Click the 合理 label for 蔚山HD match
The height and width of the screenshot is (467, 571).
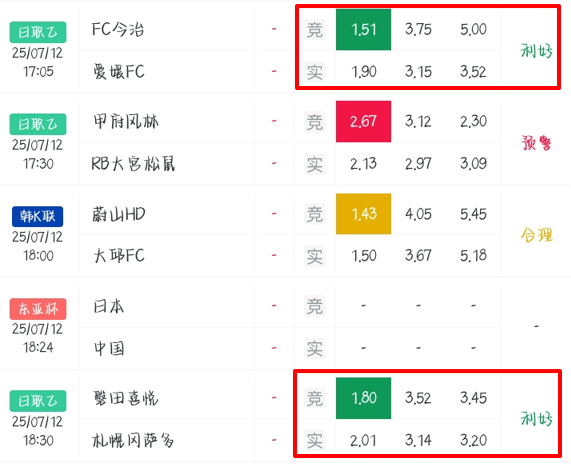[x=537, y=235]
